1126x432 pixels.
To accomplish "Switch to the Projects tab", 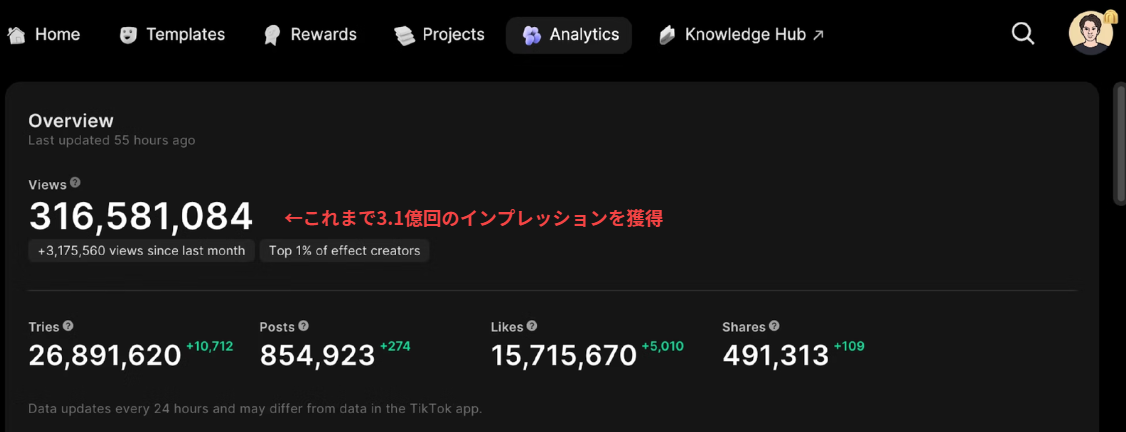I will 439,34.
